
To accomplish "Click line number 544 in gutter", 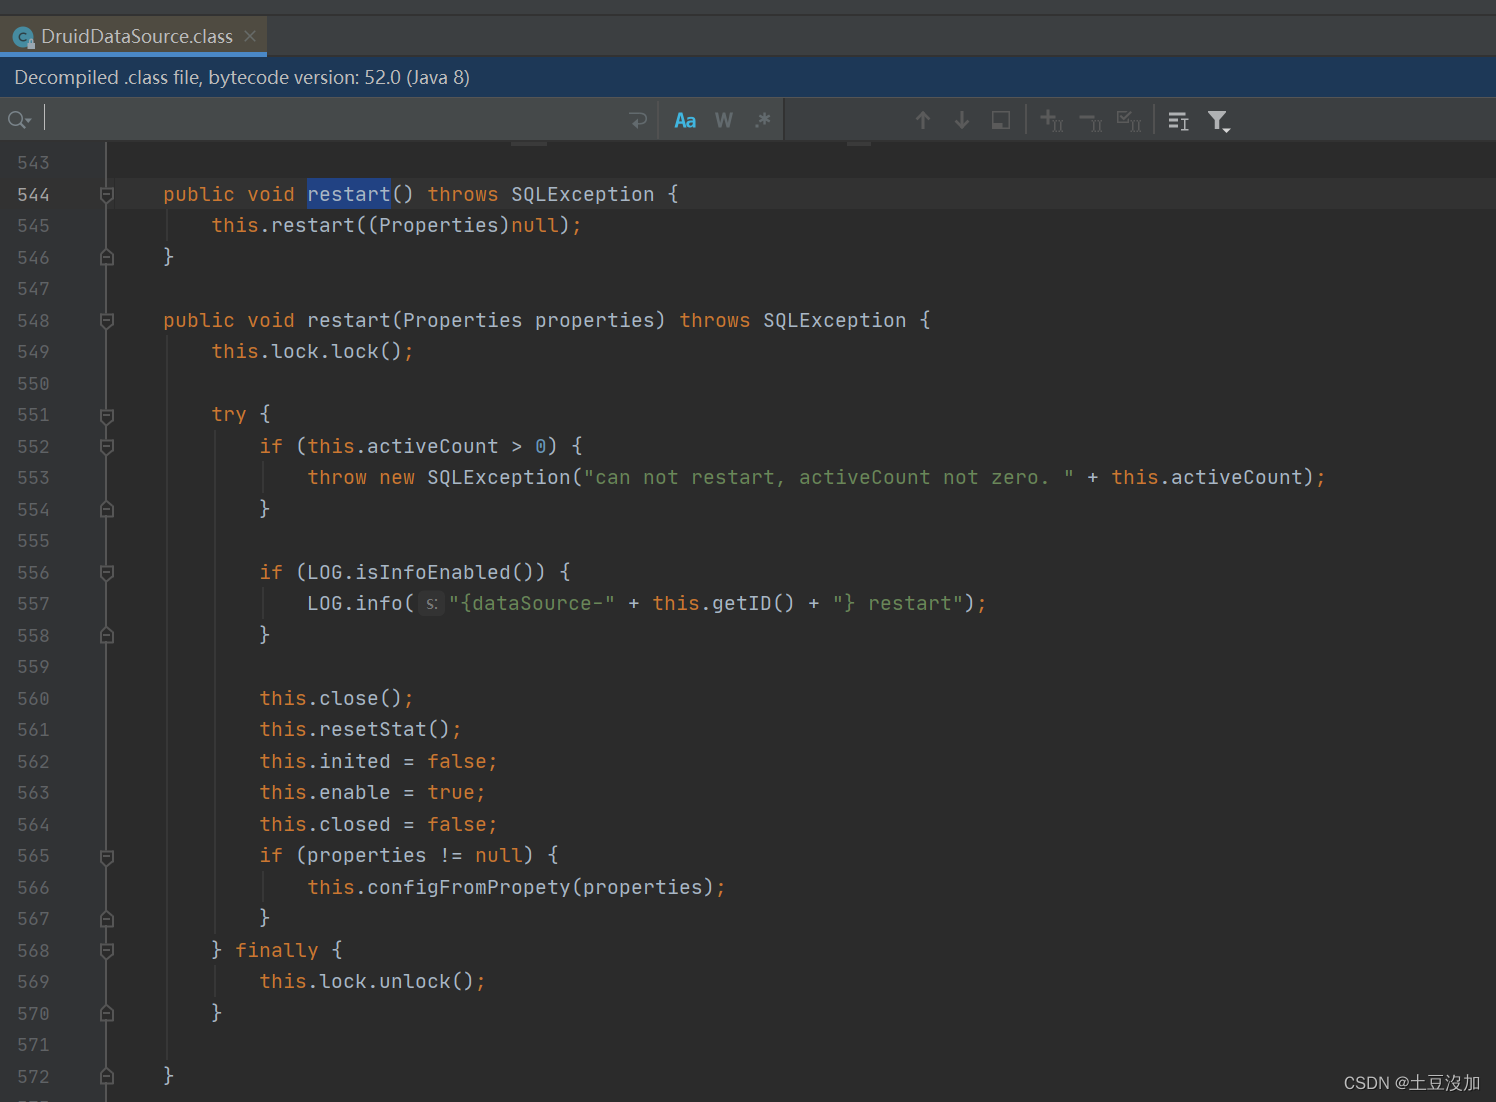I will click(33, 195).
